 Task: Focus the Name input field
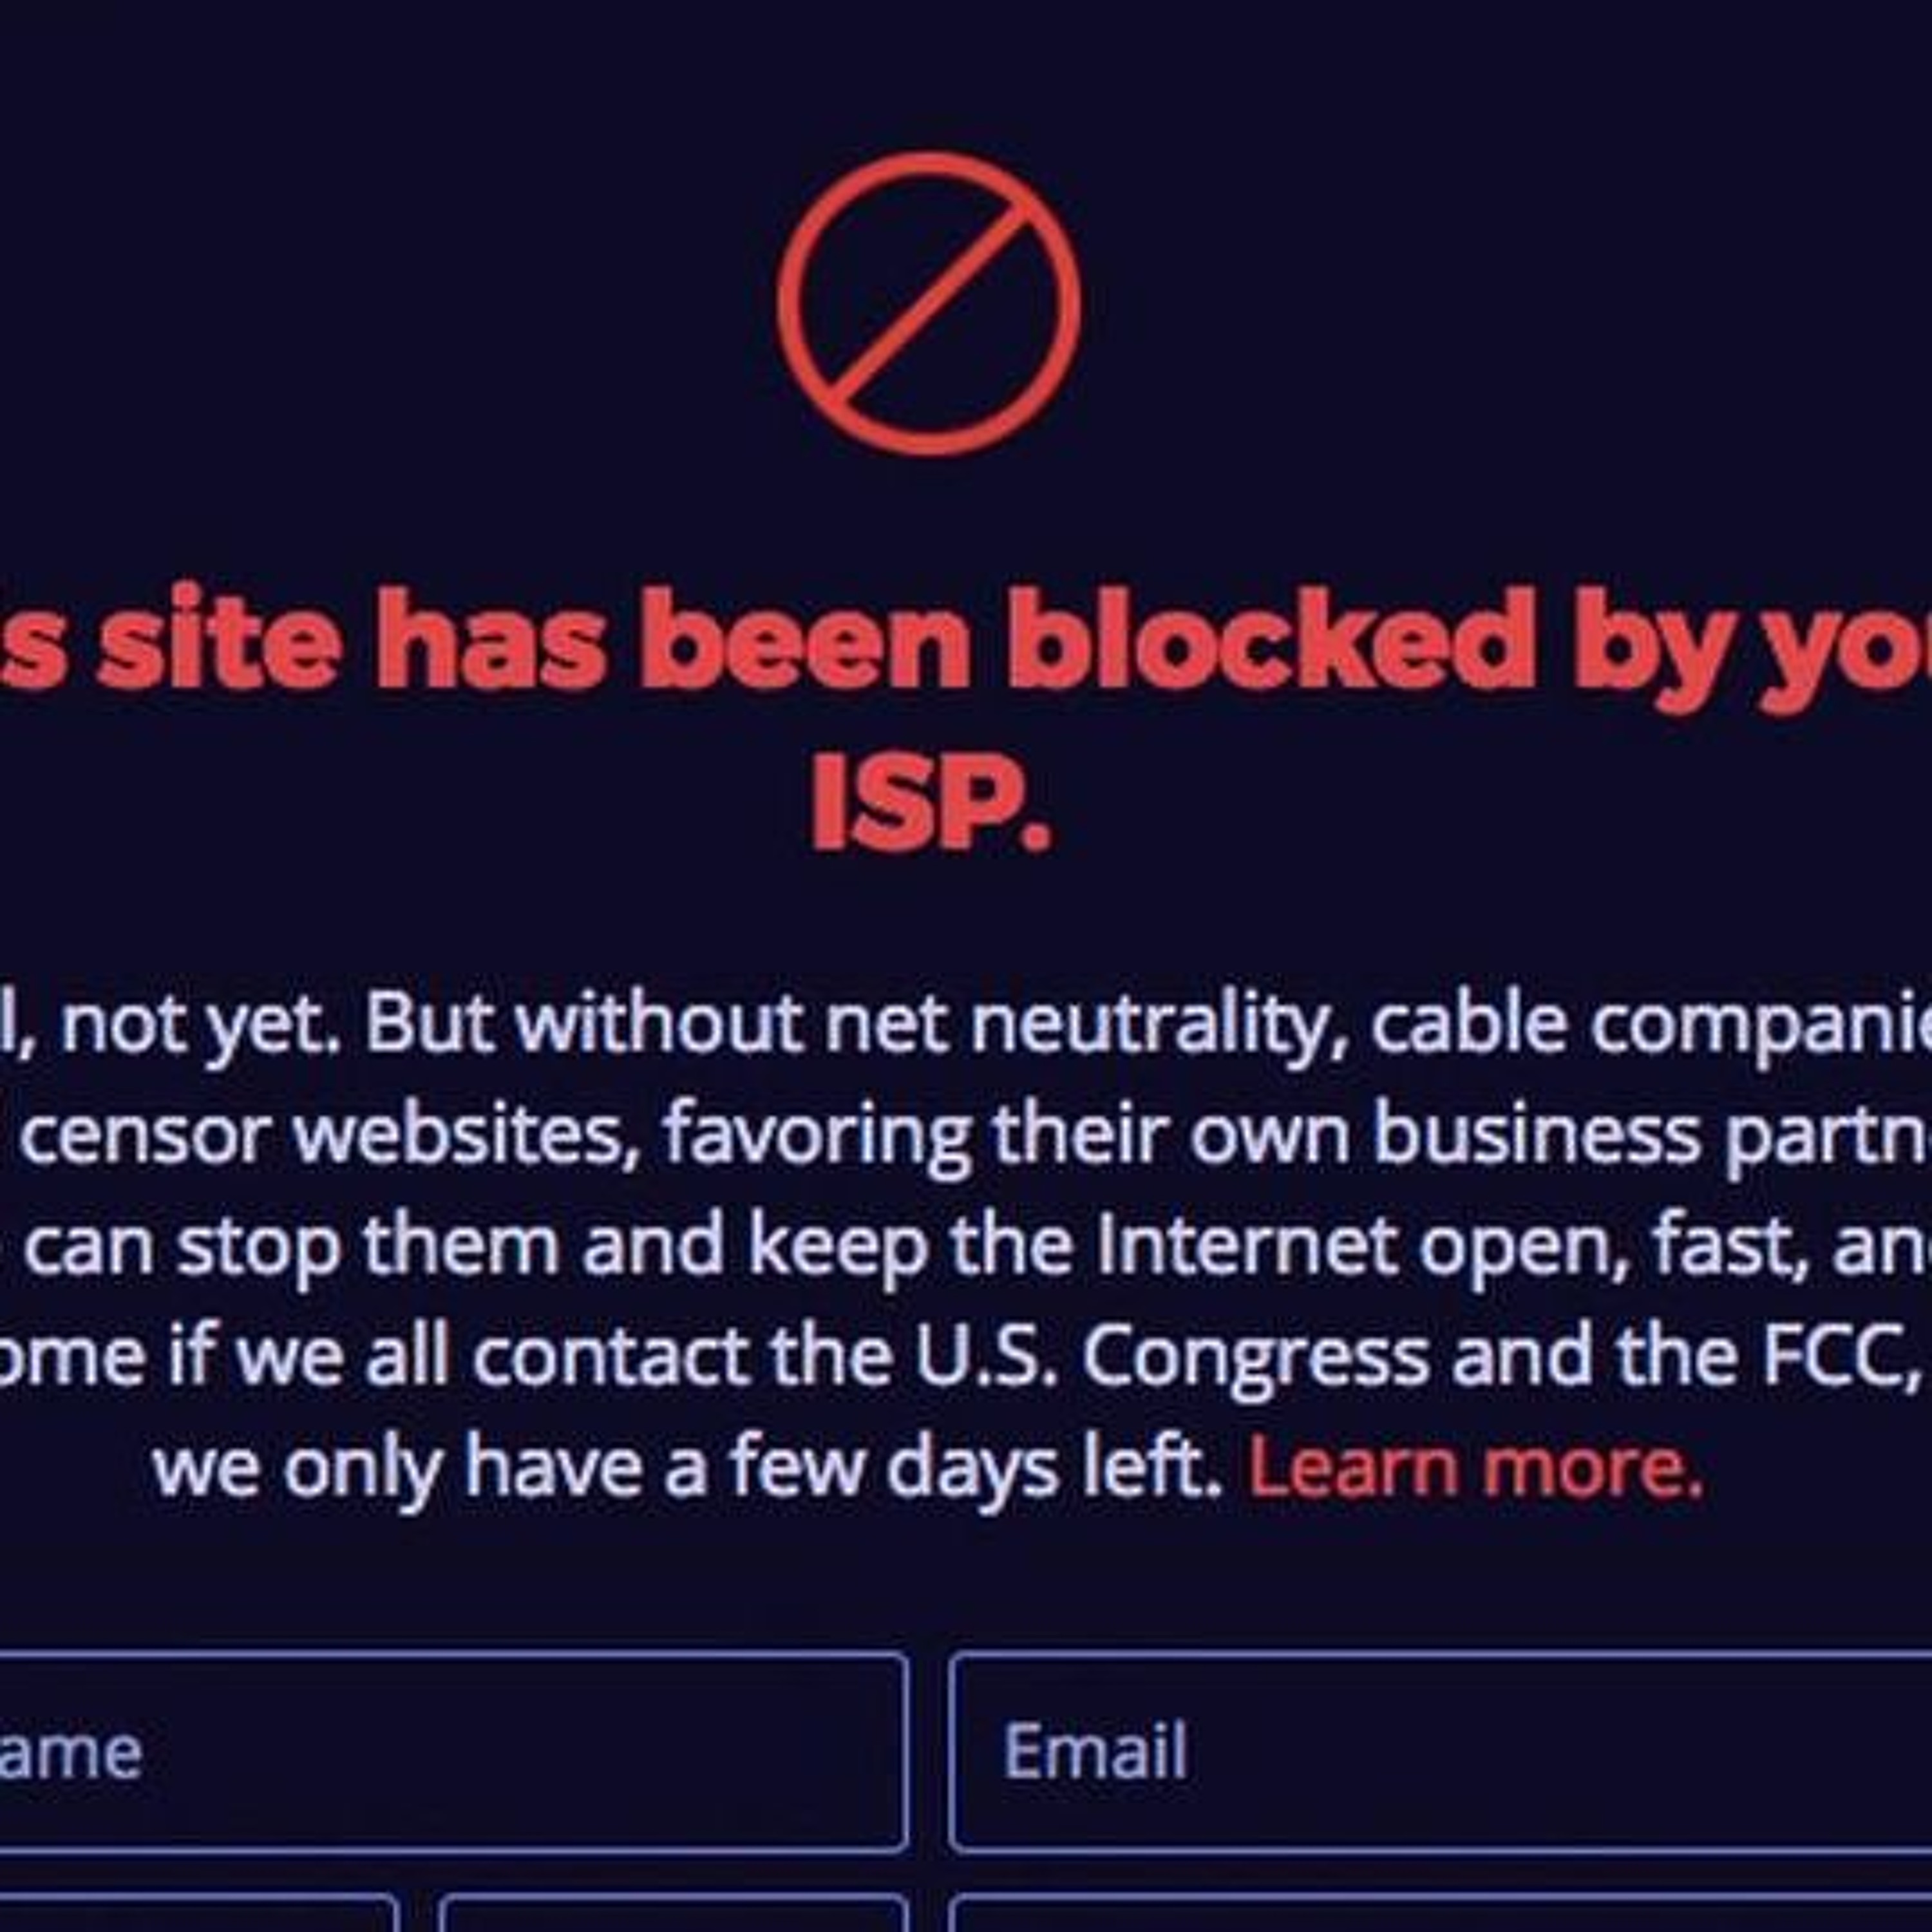(450, 1751)
